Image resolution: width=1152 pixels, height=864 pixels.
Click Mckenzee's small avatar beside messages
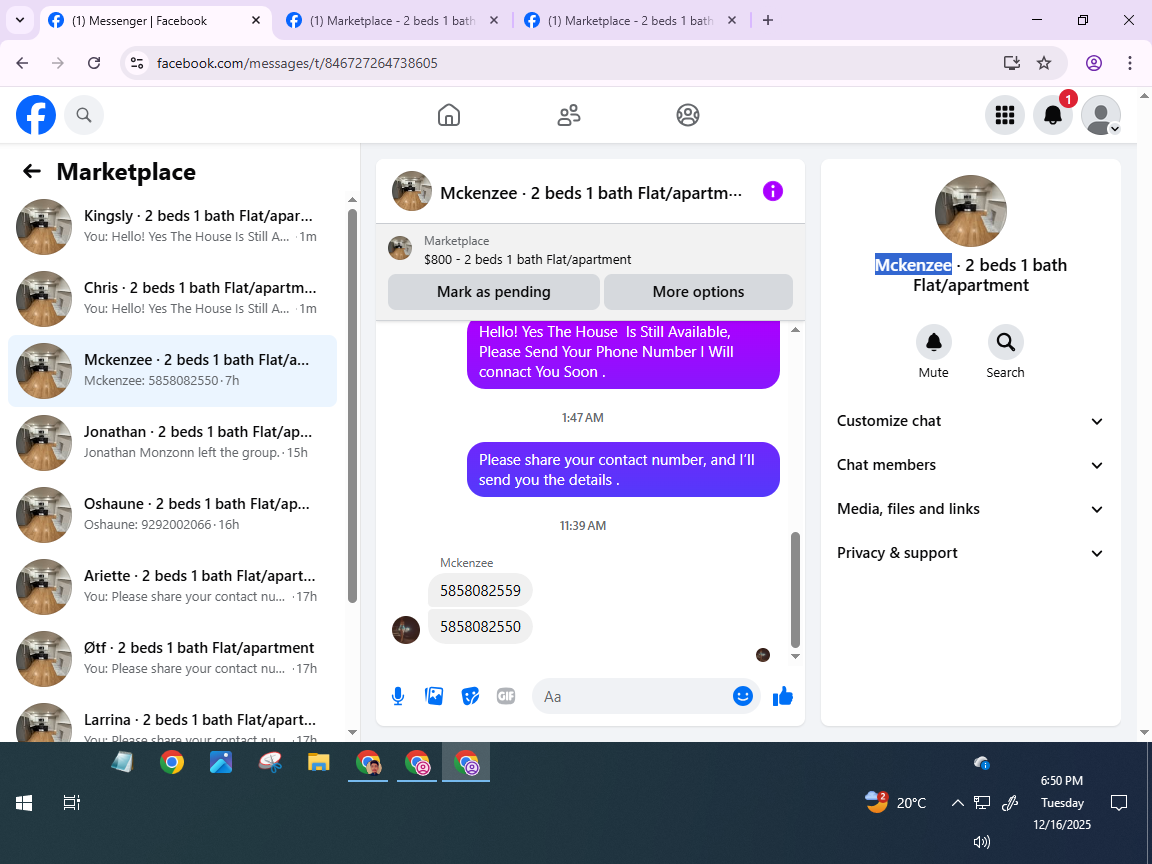[406, 630]
